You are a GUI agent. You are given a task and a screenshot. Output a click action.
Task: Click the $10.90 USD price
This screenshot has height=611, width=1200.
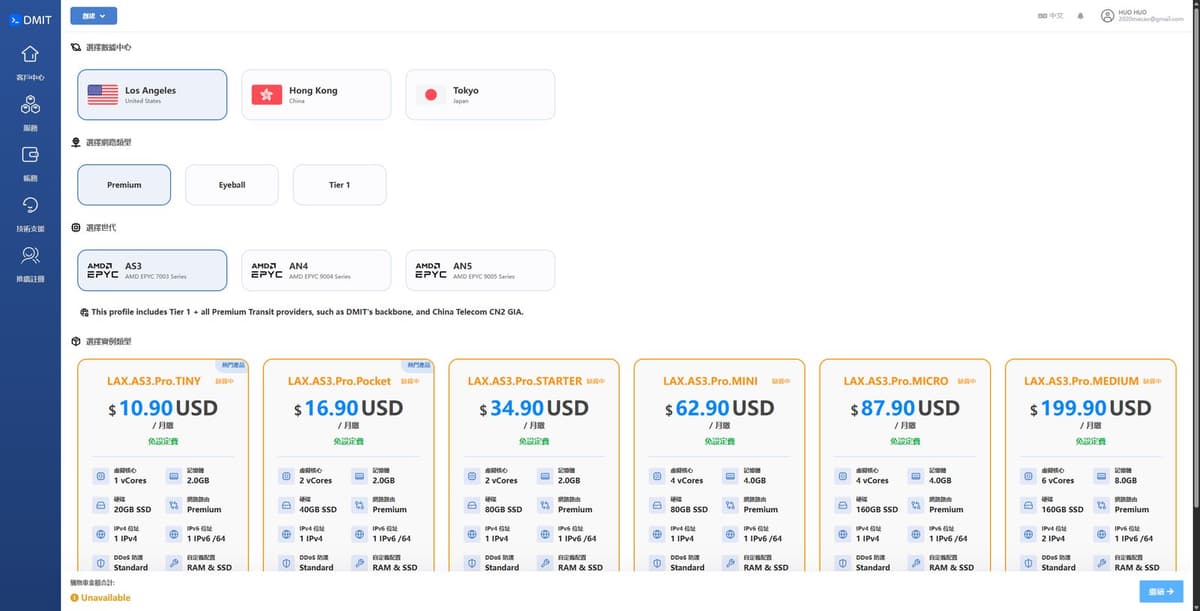(163, 408)
